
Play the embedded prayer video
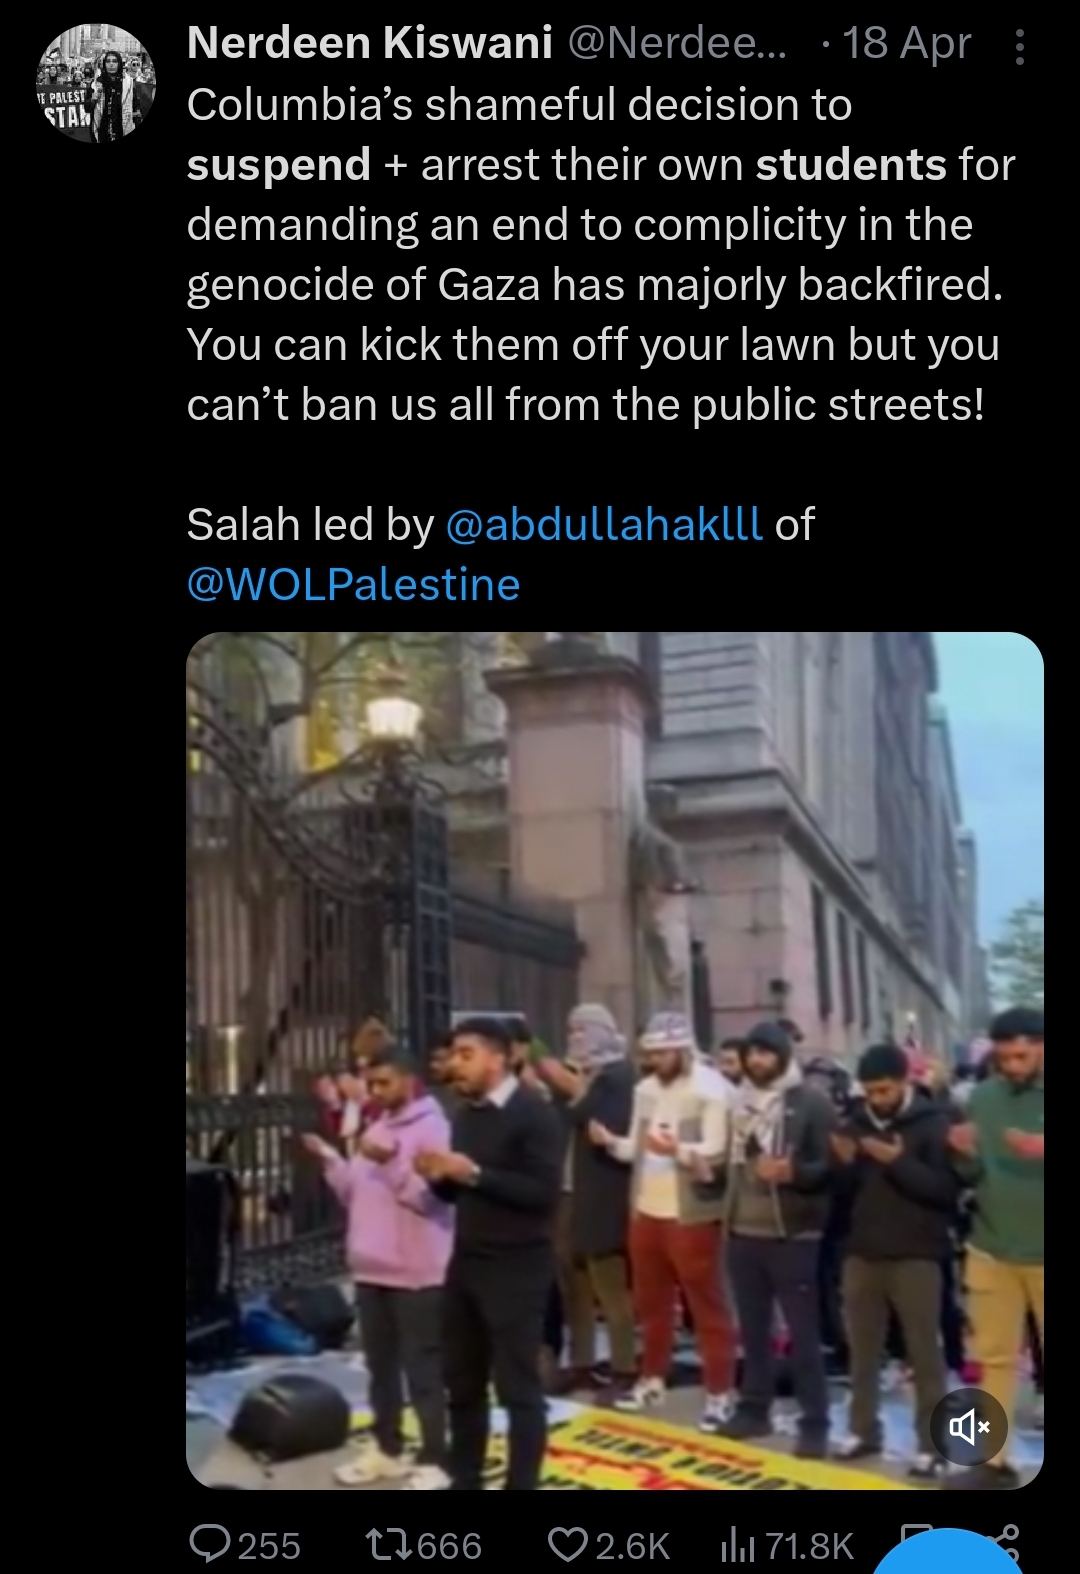coord(615,1060)
